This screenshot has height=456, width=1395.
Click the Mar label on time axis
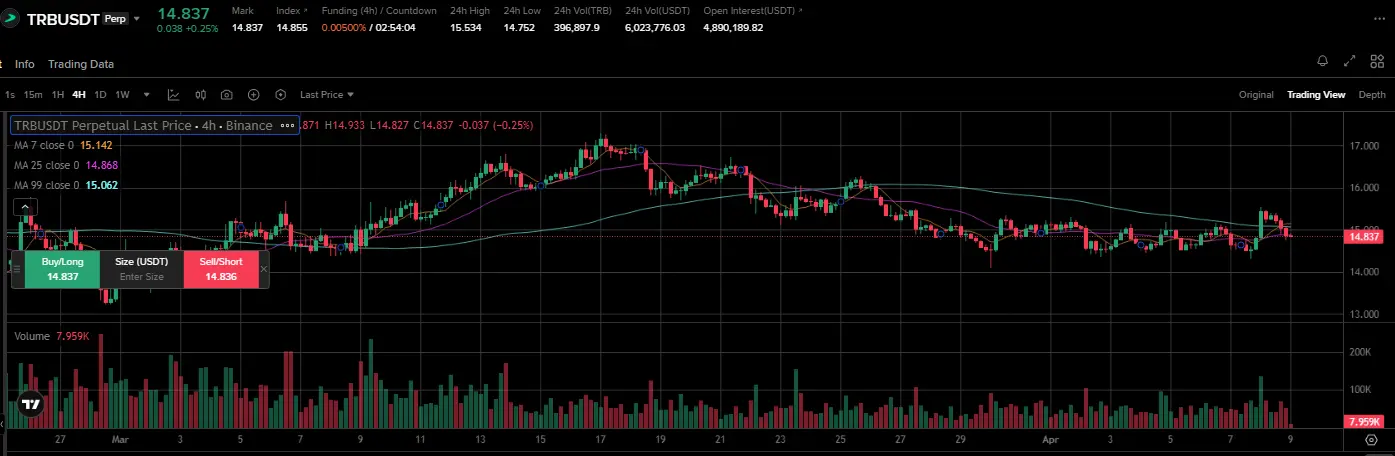tap(120, 439)
